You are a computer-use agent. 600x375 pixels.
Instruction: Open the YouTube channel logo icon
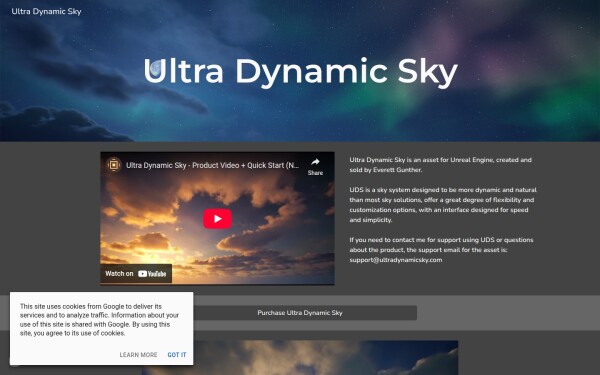[114, 165]
